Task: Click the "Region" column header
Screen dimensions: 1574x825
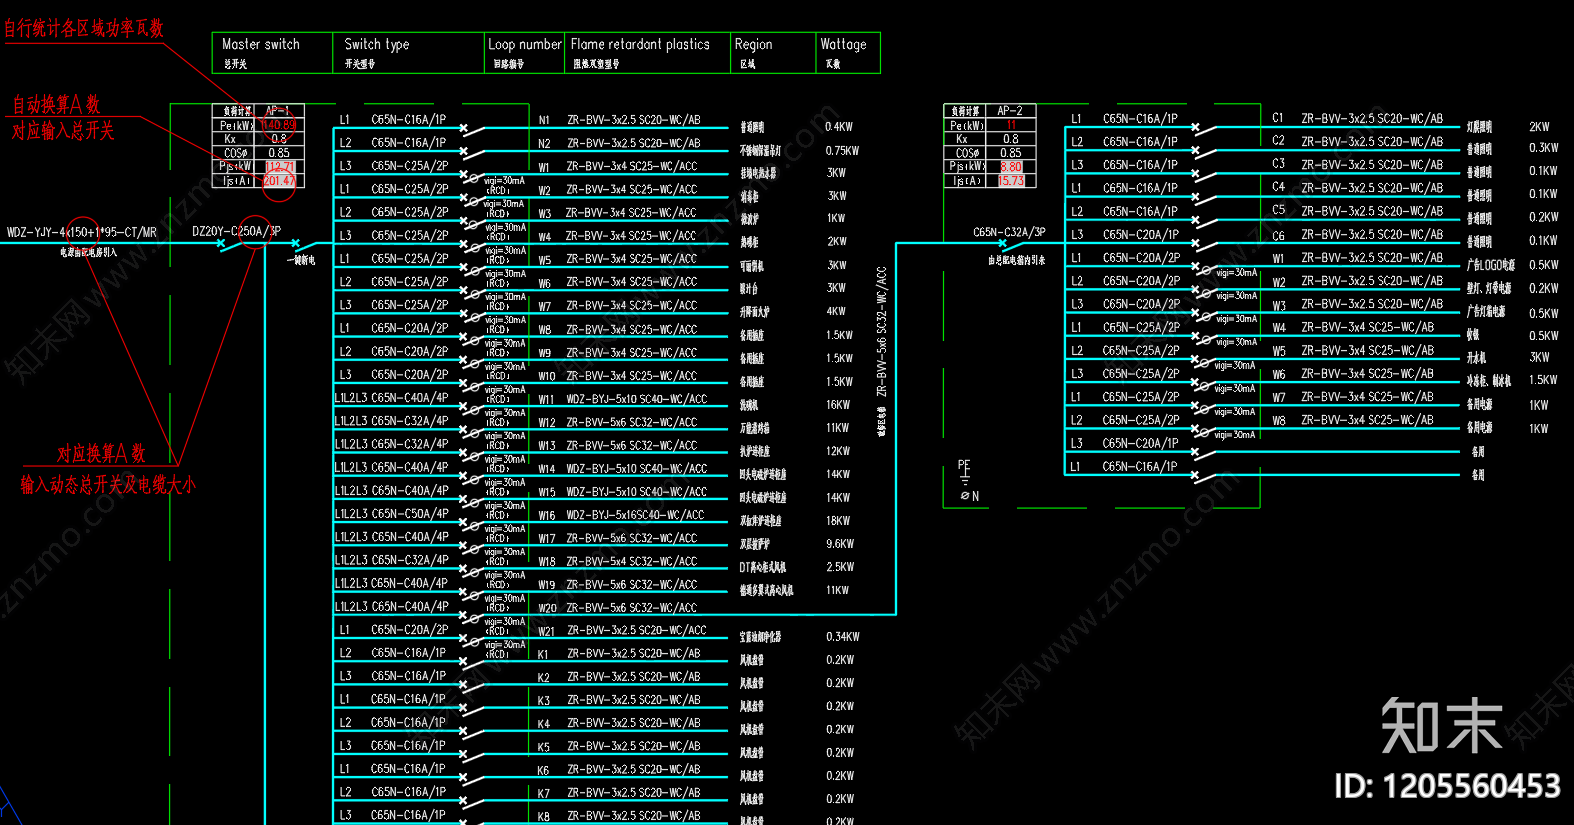Action: [753, 44]
